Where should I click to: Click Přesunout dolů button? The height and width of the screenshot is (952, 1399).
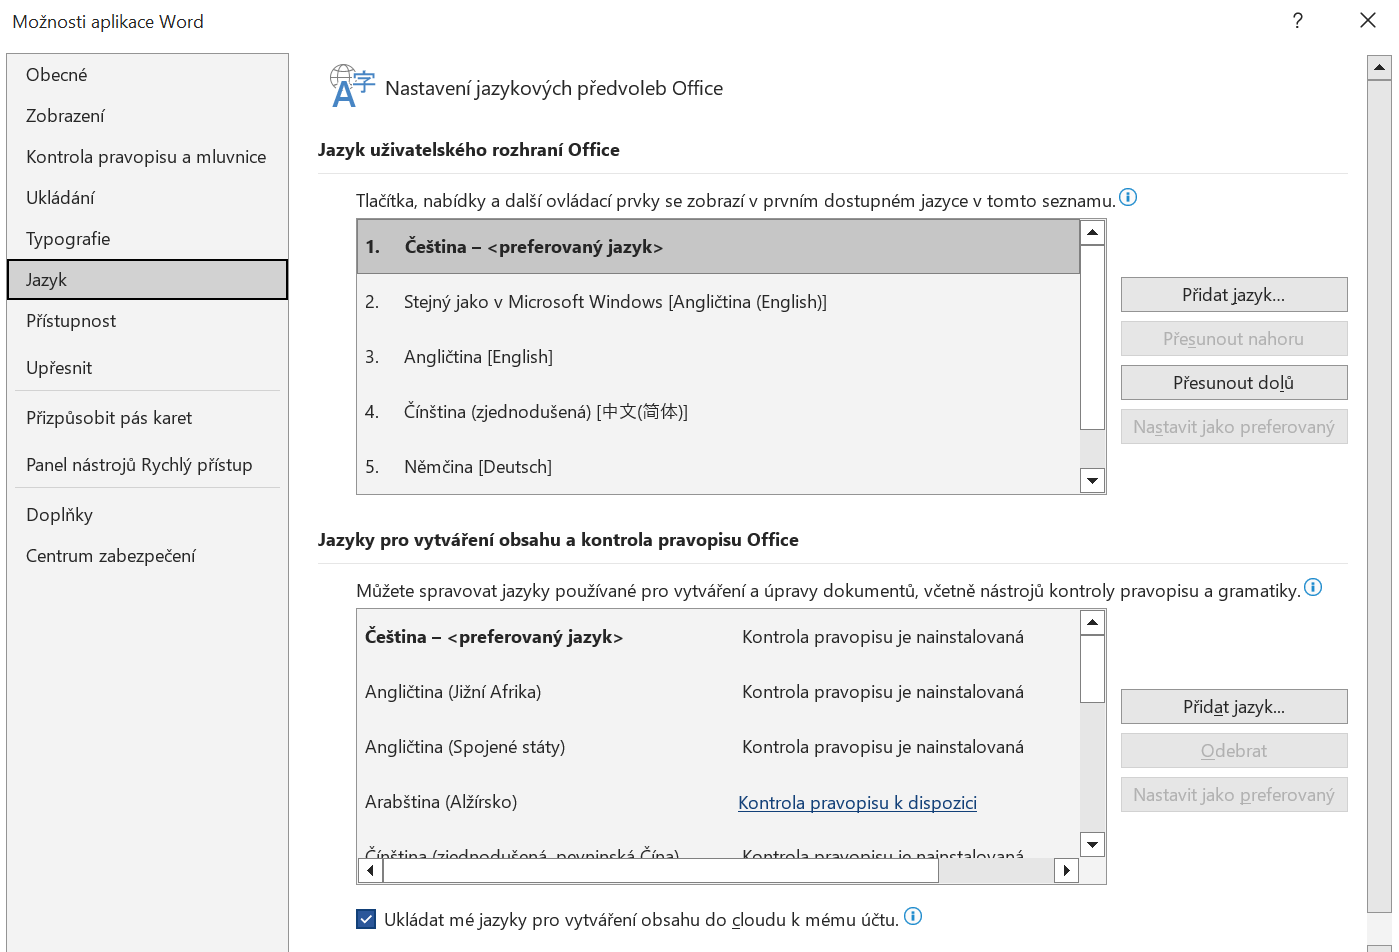[1233, 383]
